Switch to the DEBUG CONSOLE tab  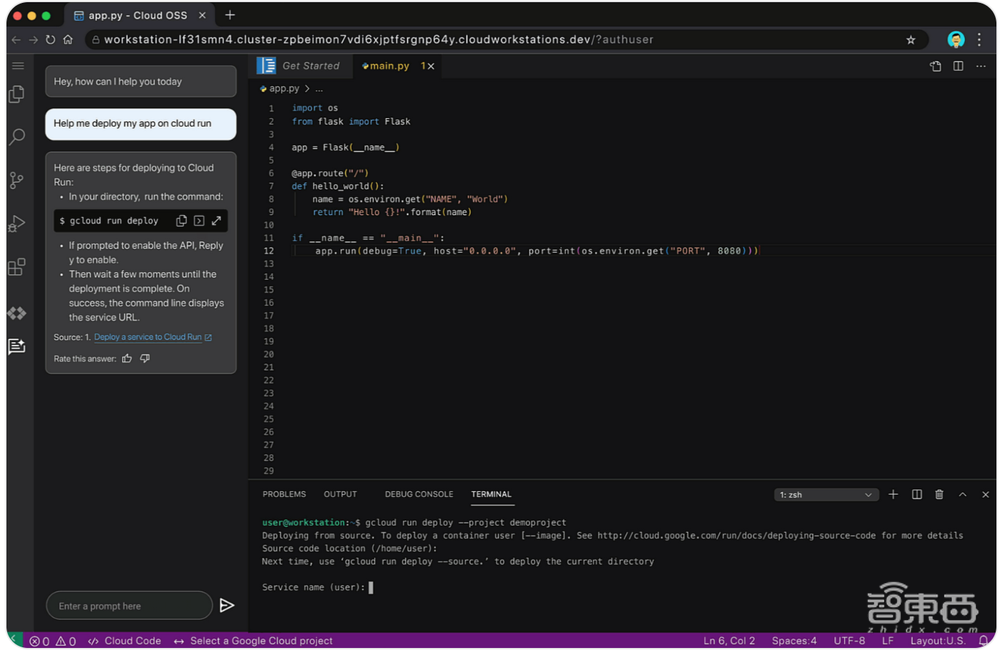point(418,494)
